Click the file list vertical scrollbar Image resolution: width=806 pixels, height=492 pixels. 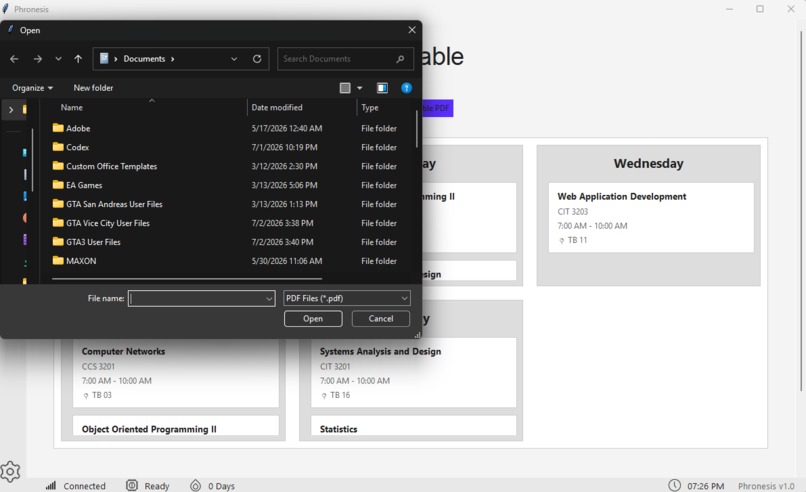tap(416, 129)
